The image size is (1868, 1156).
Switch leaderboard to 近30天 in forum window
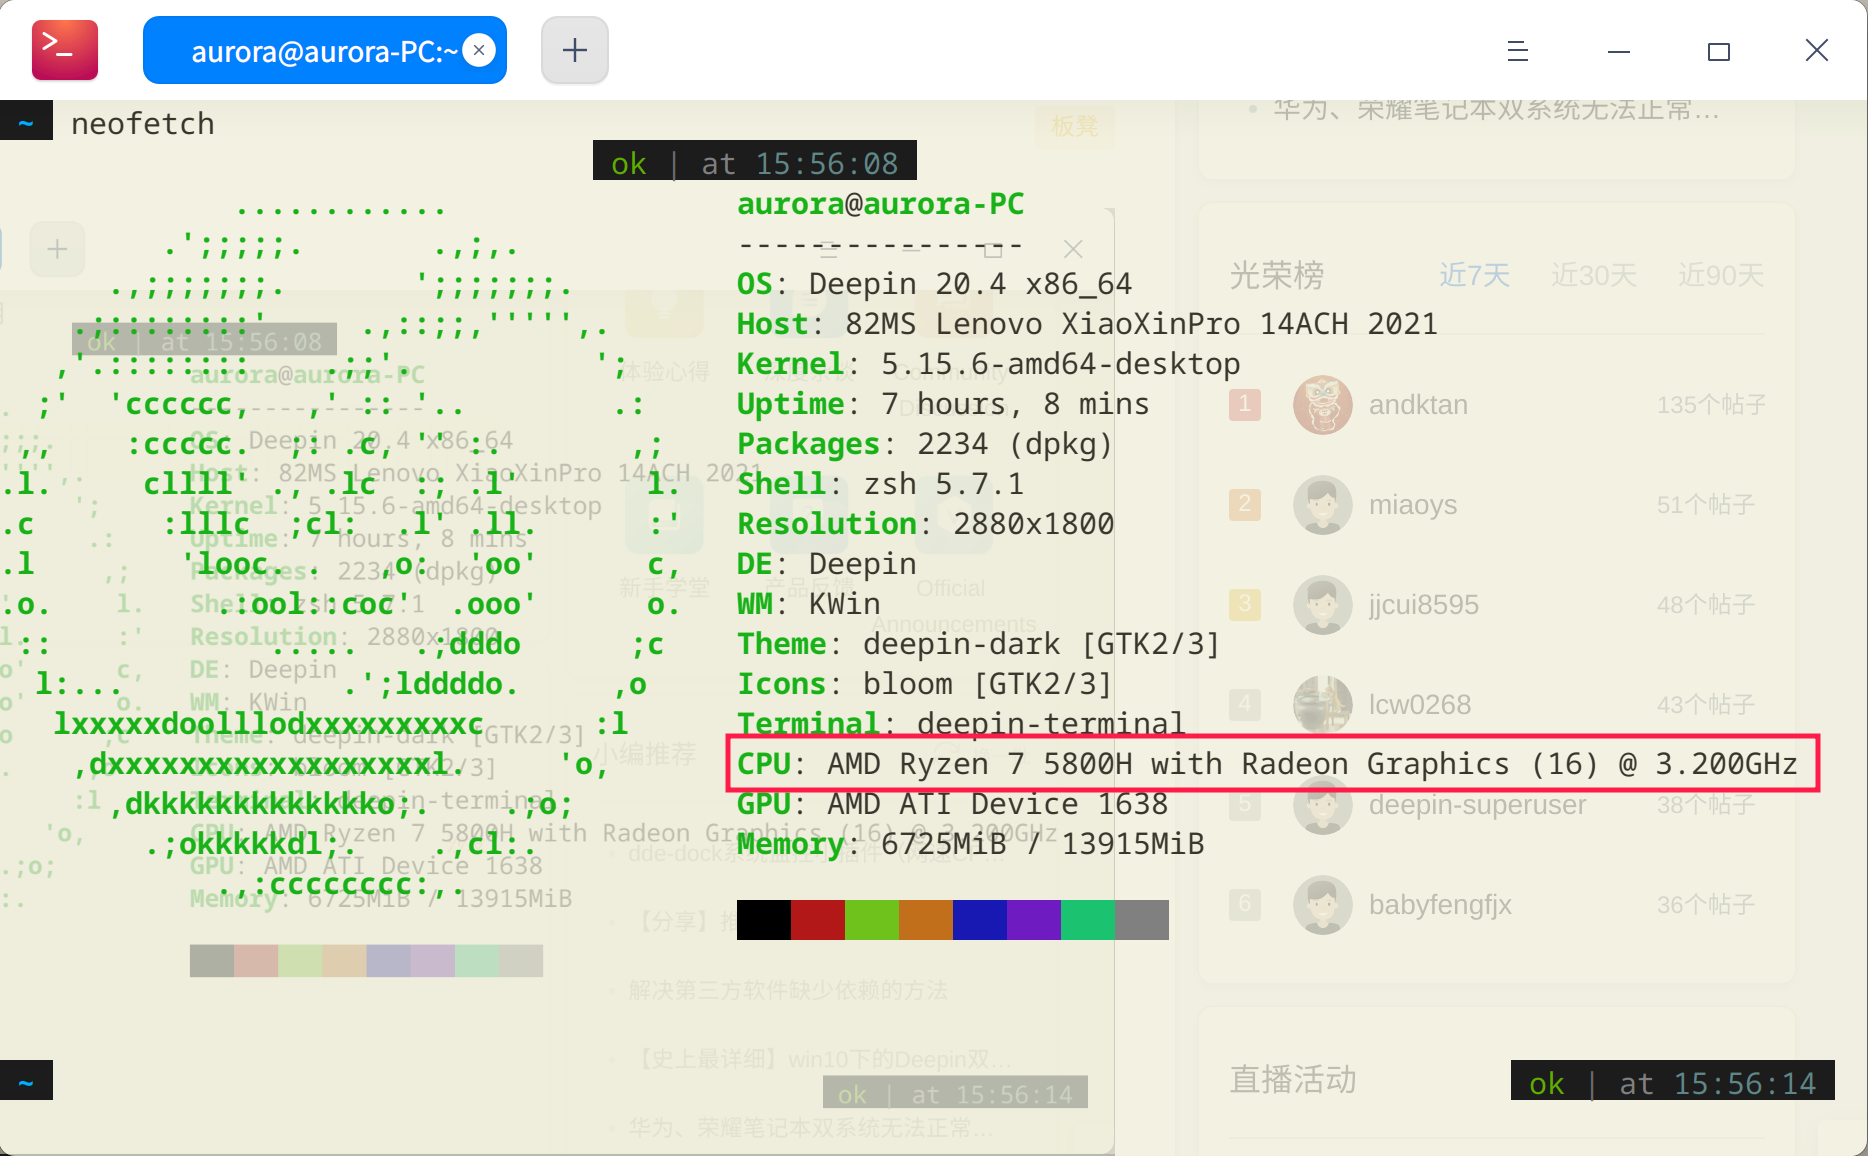(1595, 275)
